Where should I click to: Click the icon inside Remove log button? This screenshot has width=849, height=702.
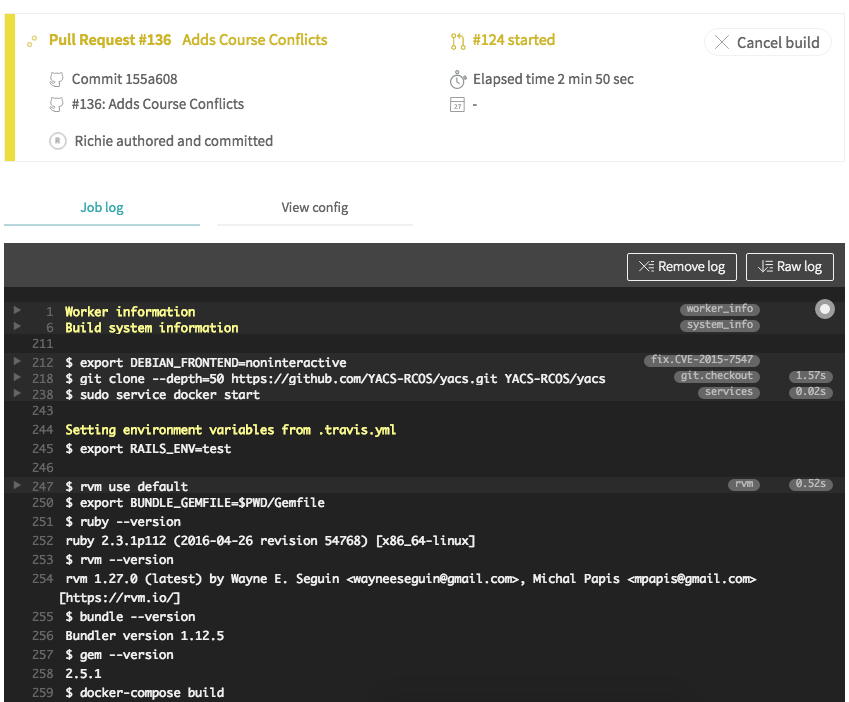point(646,266)
